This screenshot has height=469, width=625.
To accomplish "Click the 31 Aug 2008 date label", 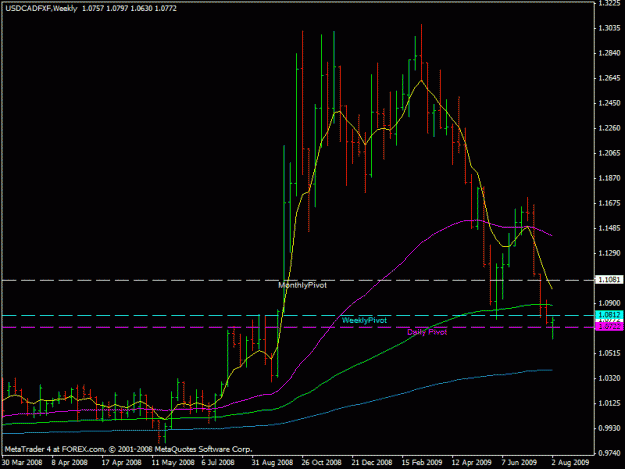I will [x=272, y=463].
